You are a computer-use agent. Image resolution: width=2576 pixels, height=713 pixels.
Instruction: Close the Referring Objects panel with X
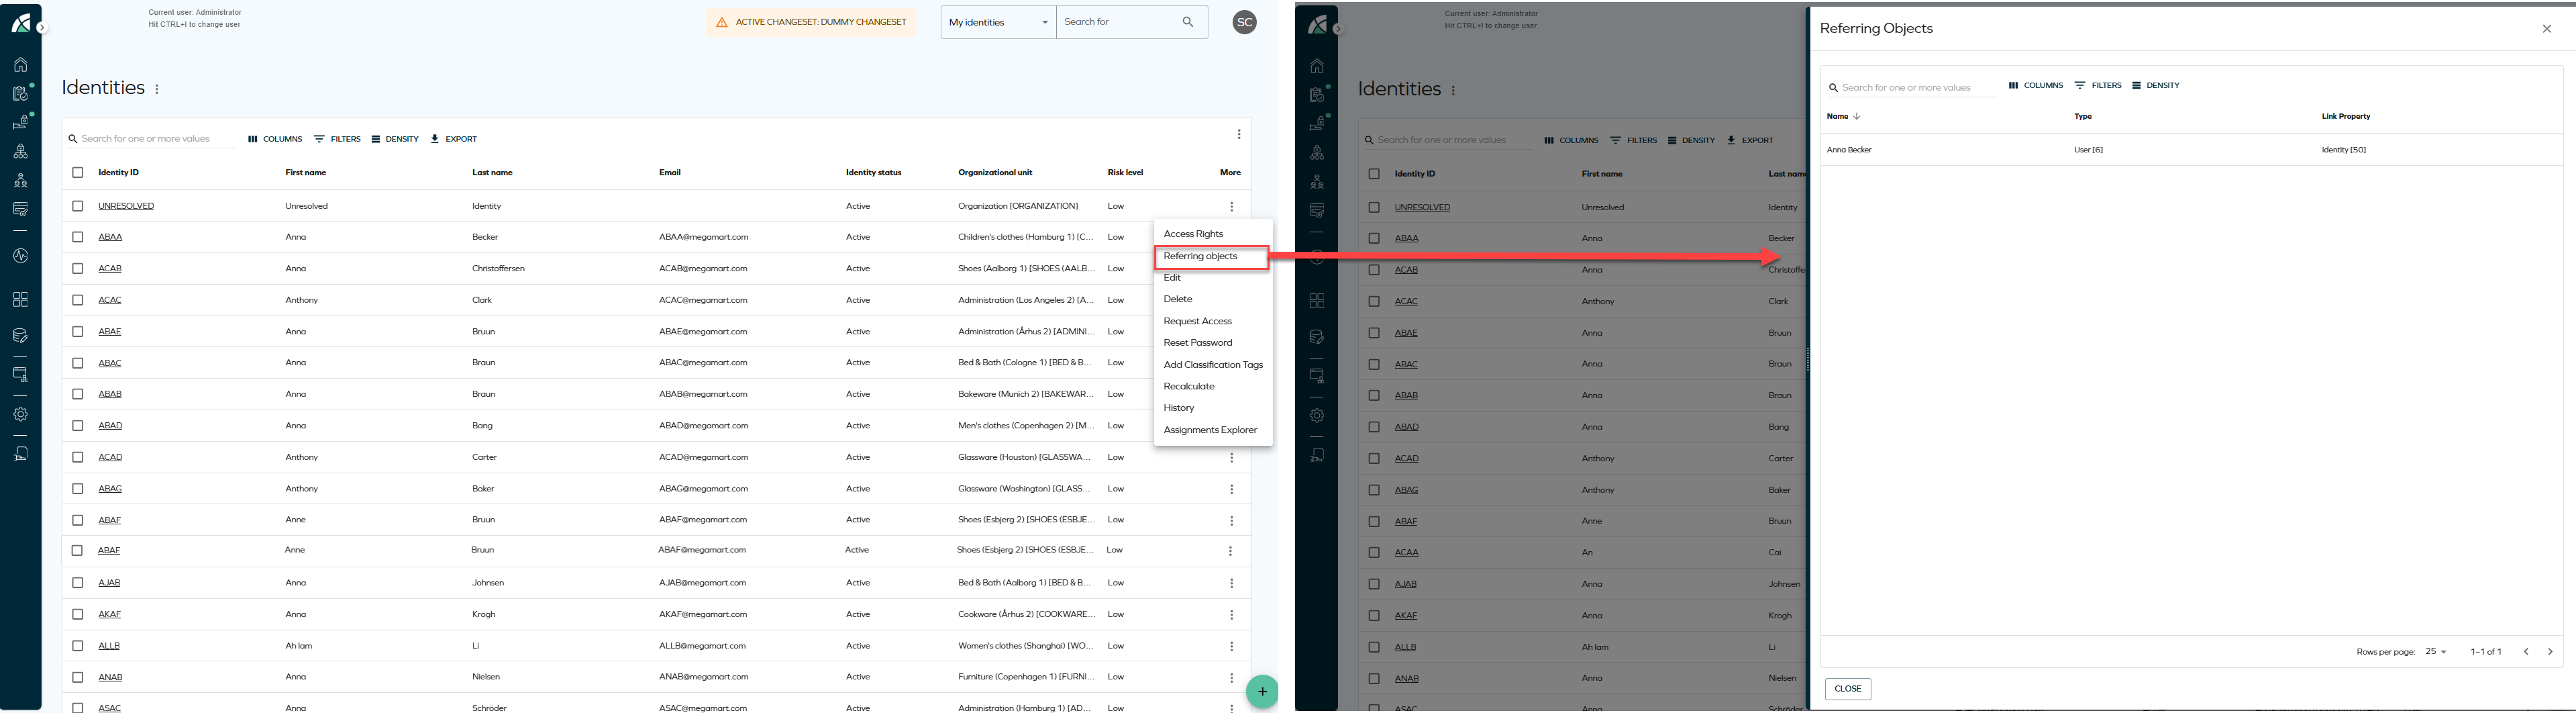(2546, 29)
